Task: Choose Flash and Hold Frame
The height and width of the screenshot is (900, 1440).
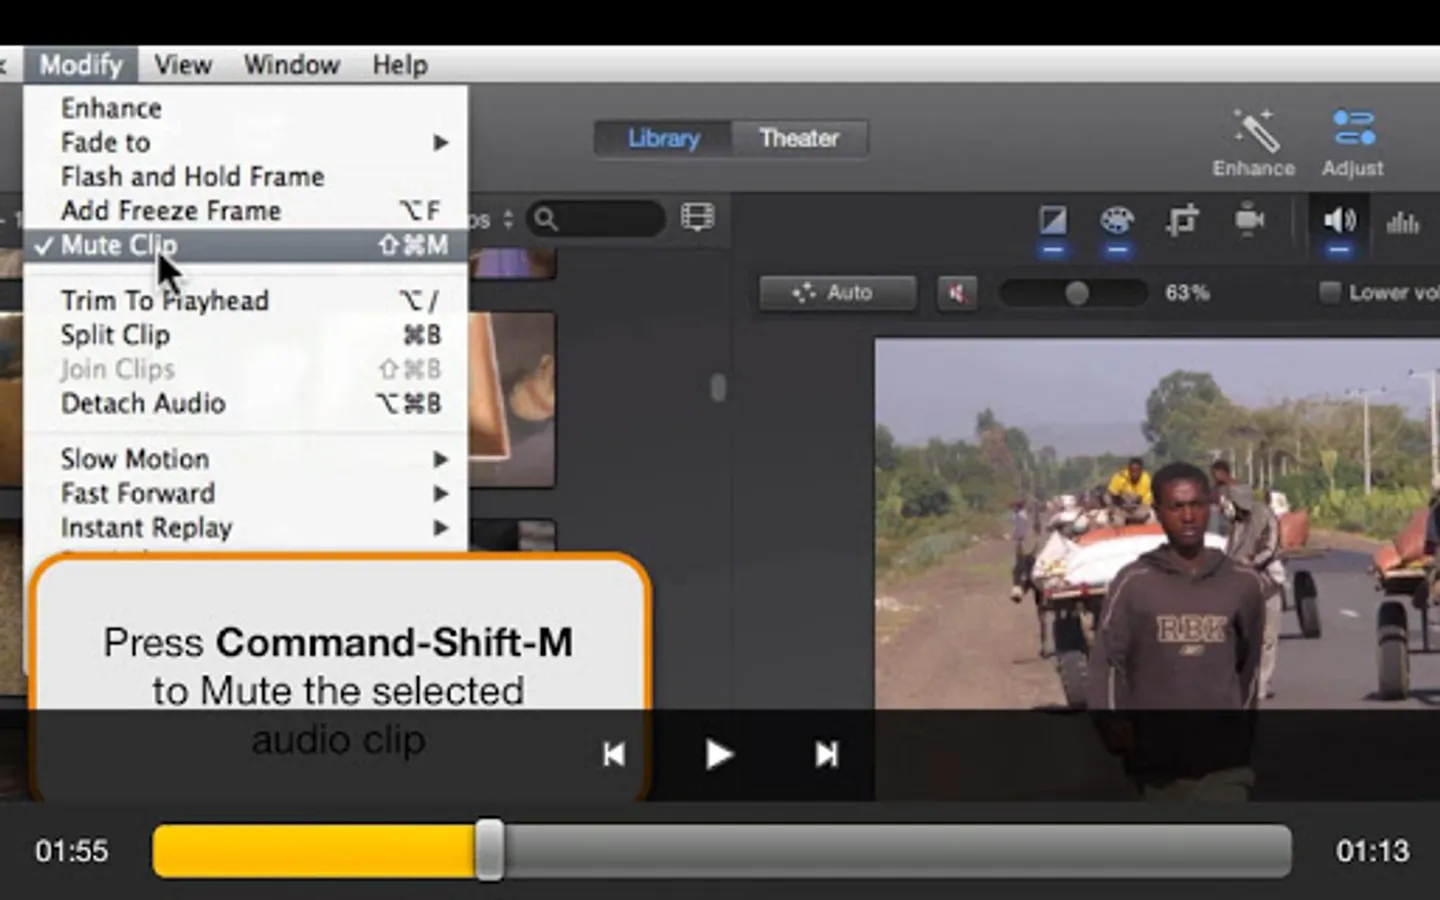Action: coord(245,177)
